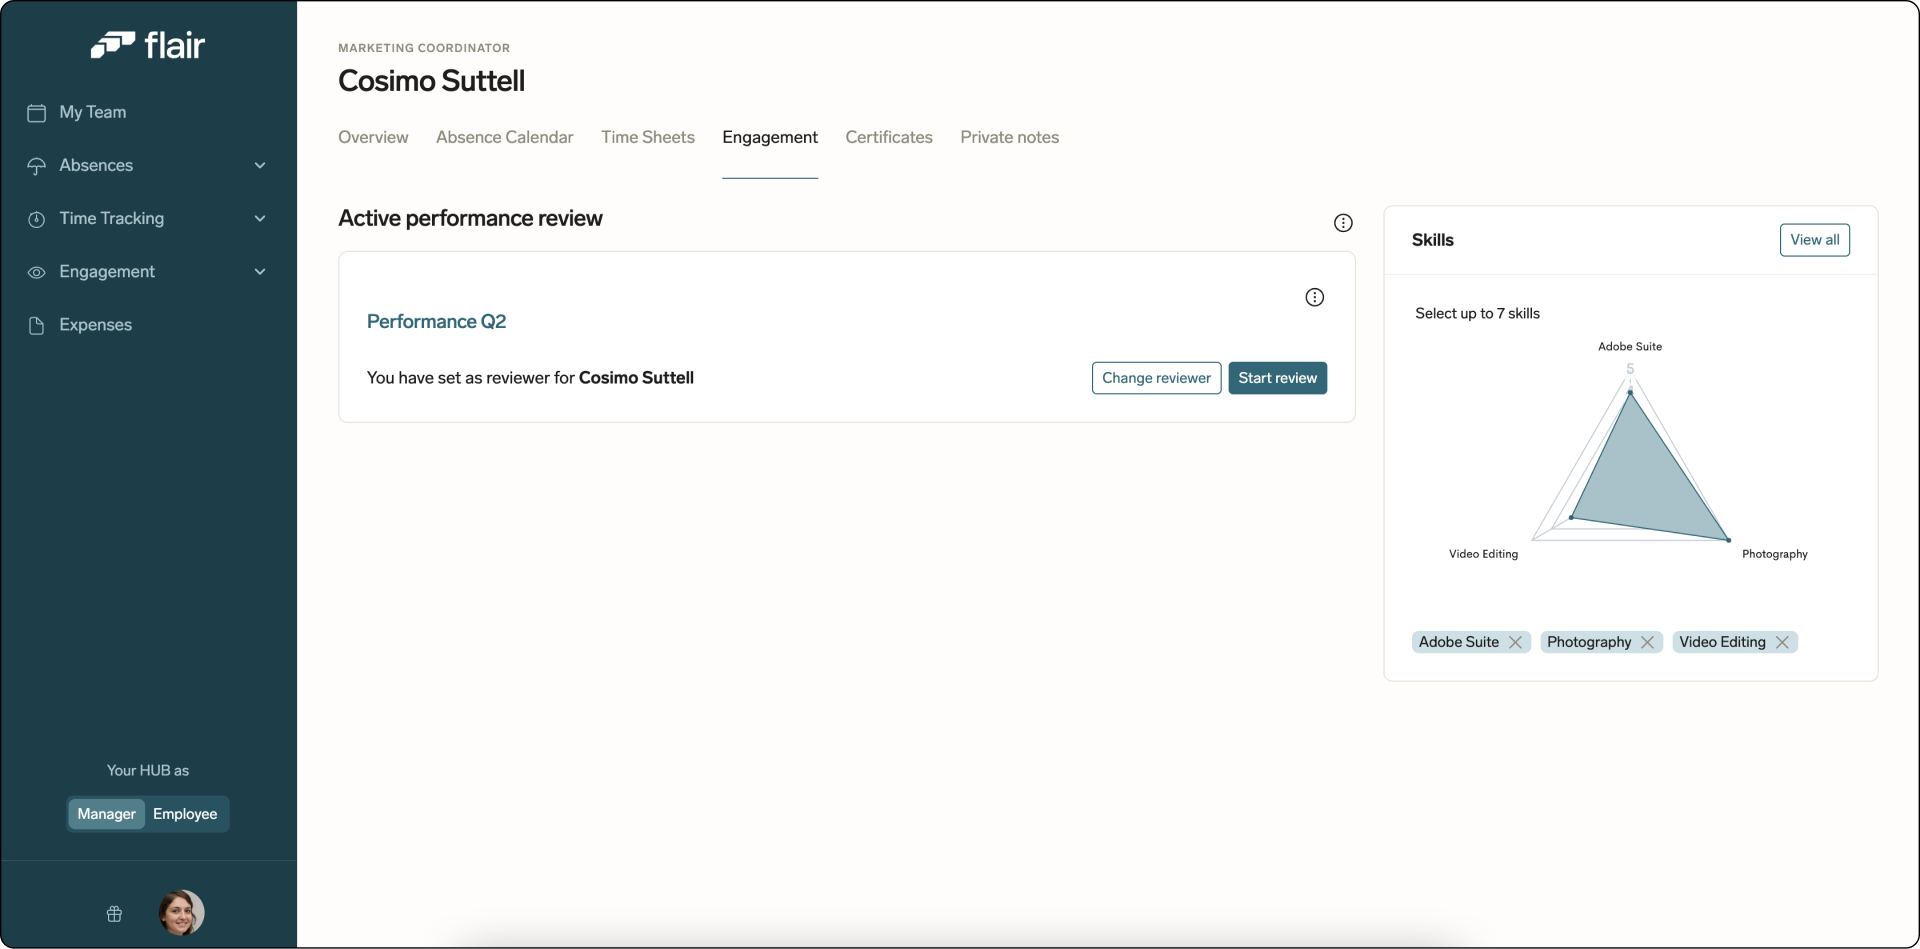Open Expenses from the sidebar

tap(95, 325)
